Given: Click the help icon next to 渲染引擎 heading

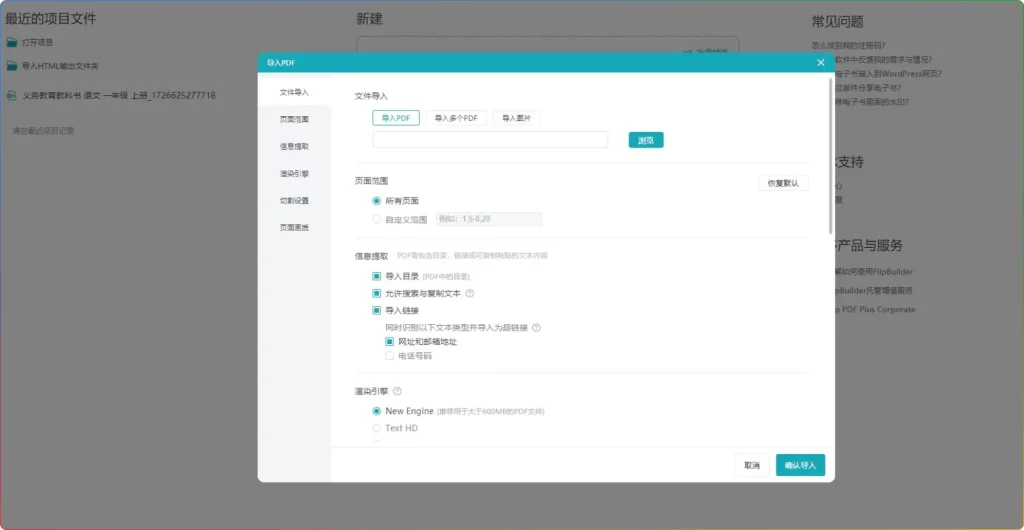Looking at the screenshot, I should pyautogui.click(x=397, y=391).
